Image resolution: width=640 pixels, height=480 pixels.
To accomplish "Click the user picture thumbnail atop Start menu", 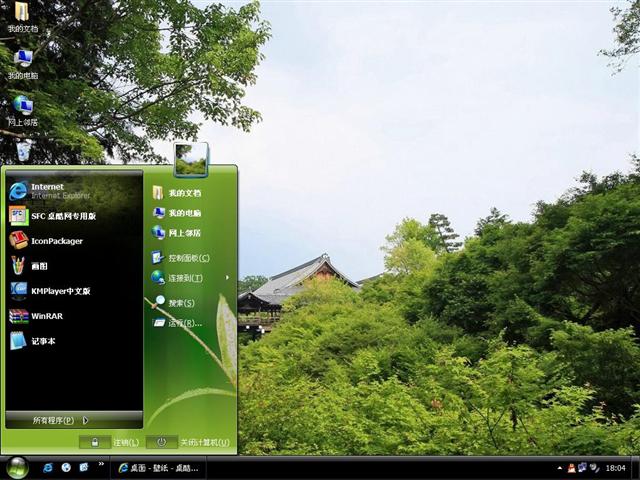I will click(191, 160).
